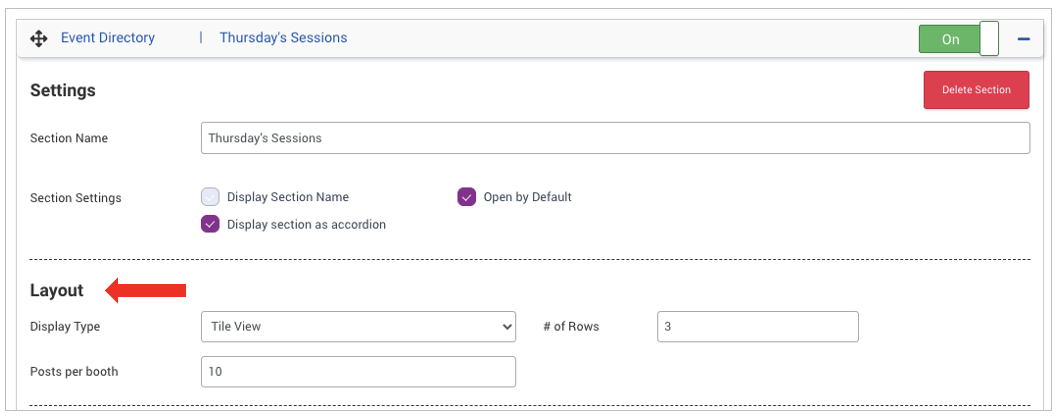Click the Display Type label text
Viewport: 1058px width, 416px height.
click(x=65, y=327)
